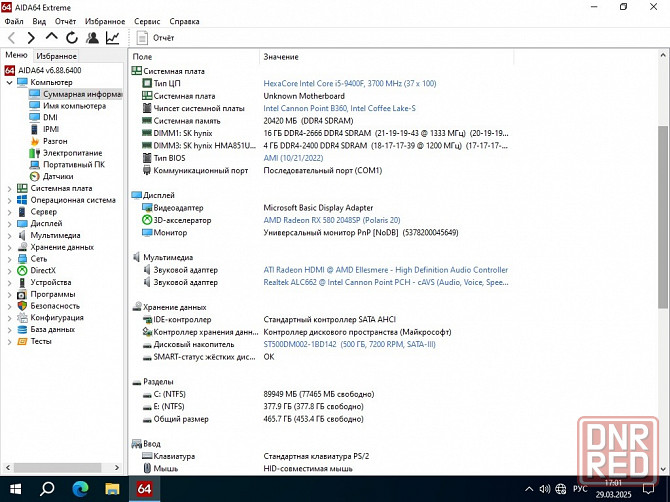Viewport: 670px width, 502px height.
Task: Select the Датчики sensor icon item
Action: tap(35, 176)
